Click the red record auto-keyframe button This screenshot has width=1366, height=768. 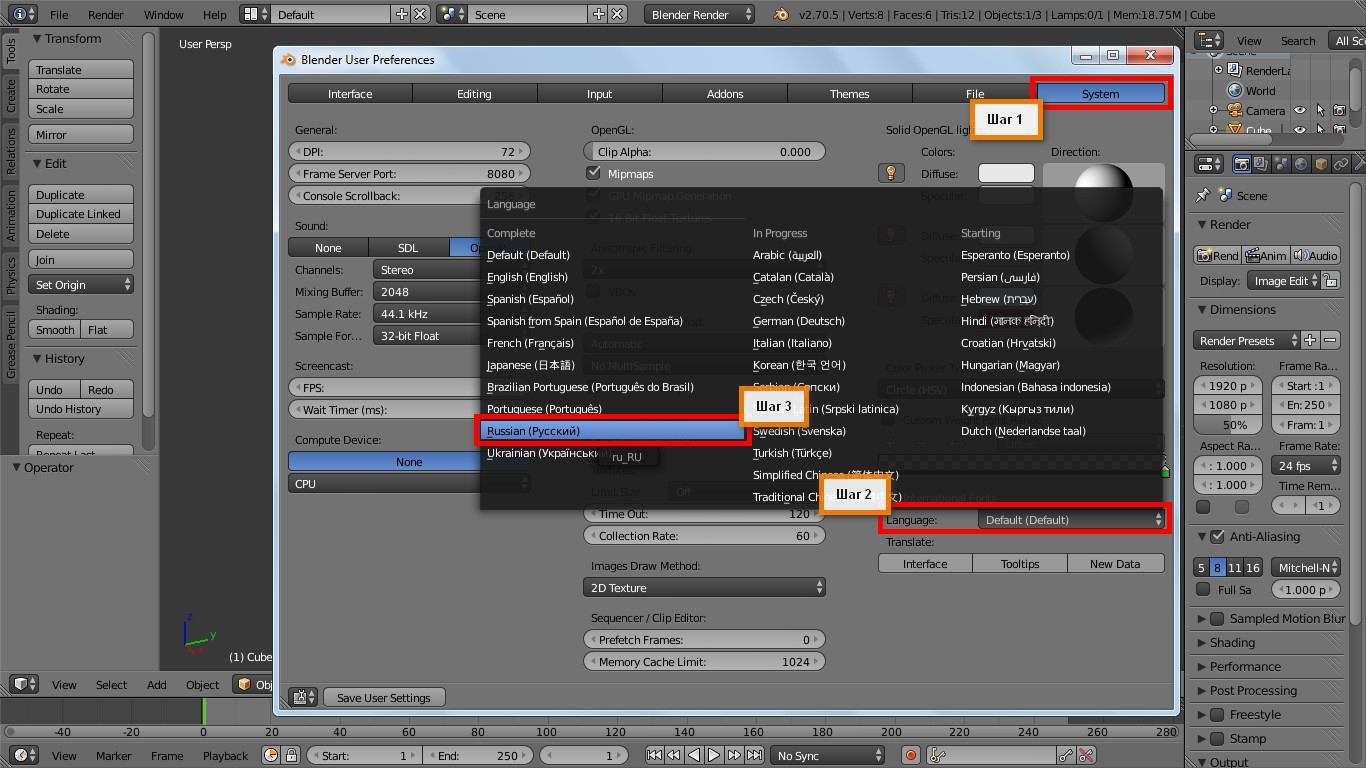910,755
